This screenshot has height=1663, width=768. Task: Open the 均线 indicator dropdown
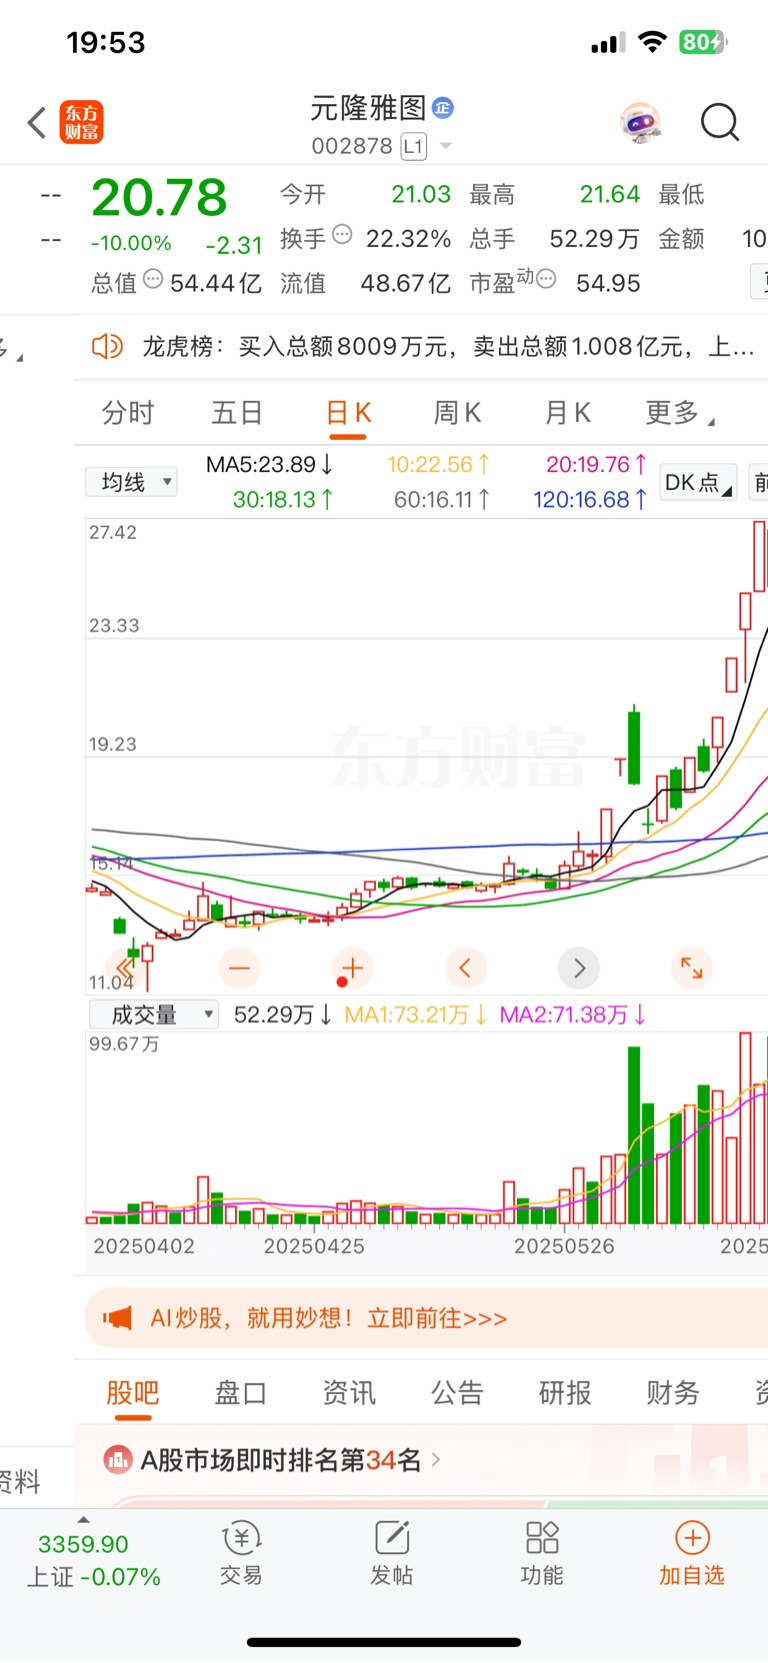coord(131,482)
